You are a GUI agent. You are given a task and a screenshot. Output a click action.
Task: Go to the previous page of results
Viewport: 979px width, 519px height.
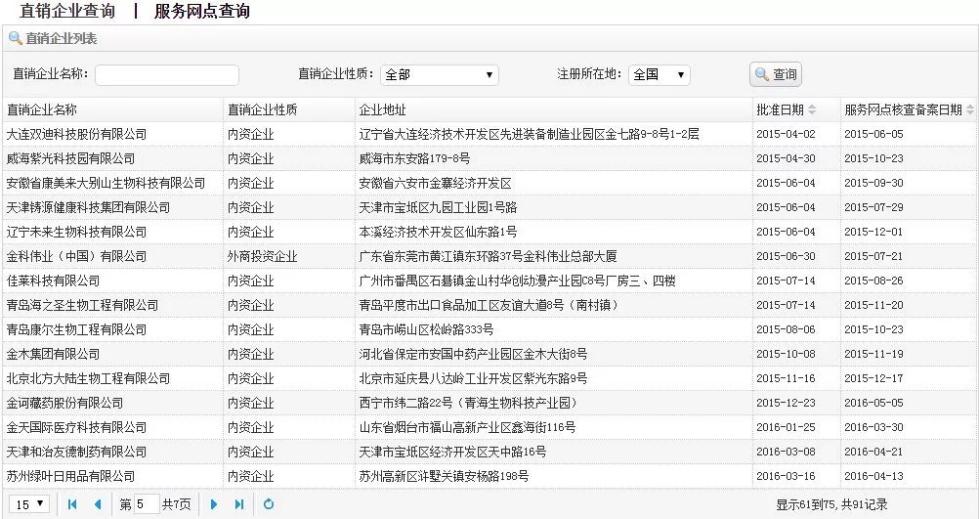tap(96, 502)
